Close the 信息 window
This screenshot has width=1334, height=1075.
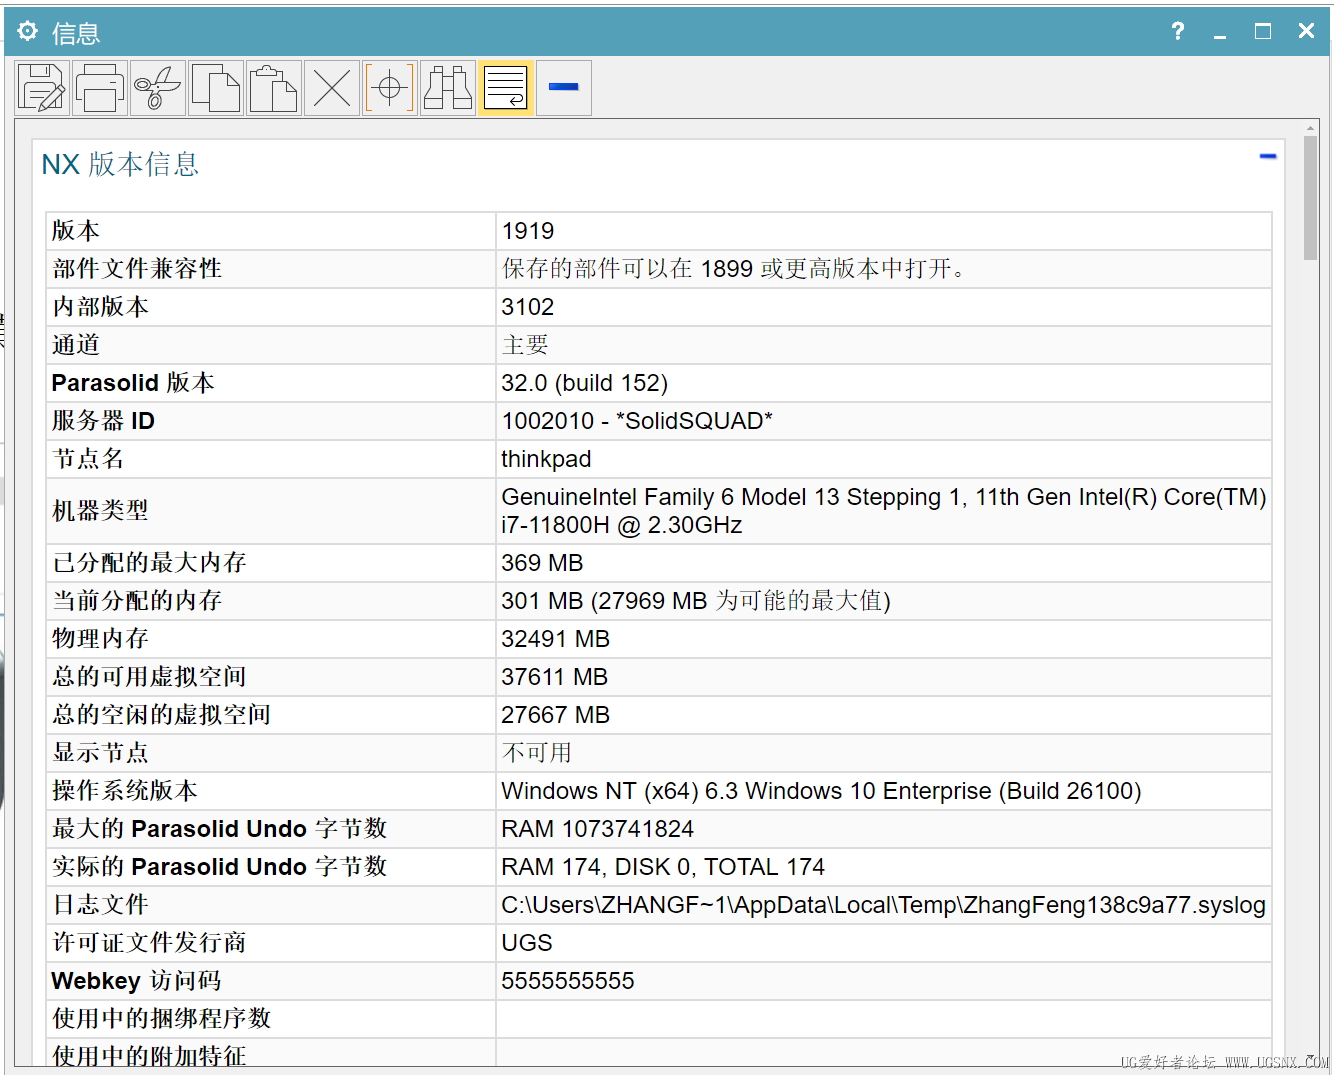pos(1306,31)
